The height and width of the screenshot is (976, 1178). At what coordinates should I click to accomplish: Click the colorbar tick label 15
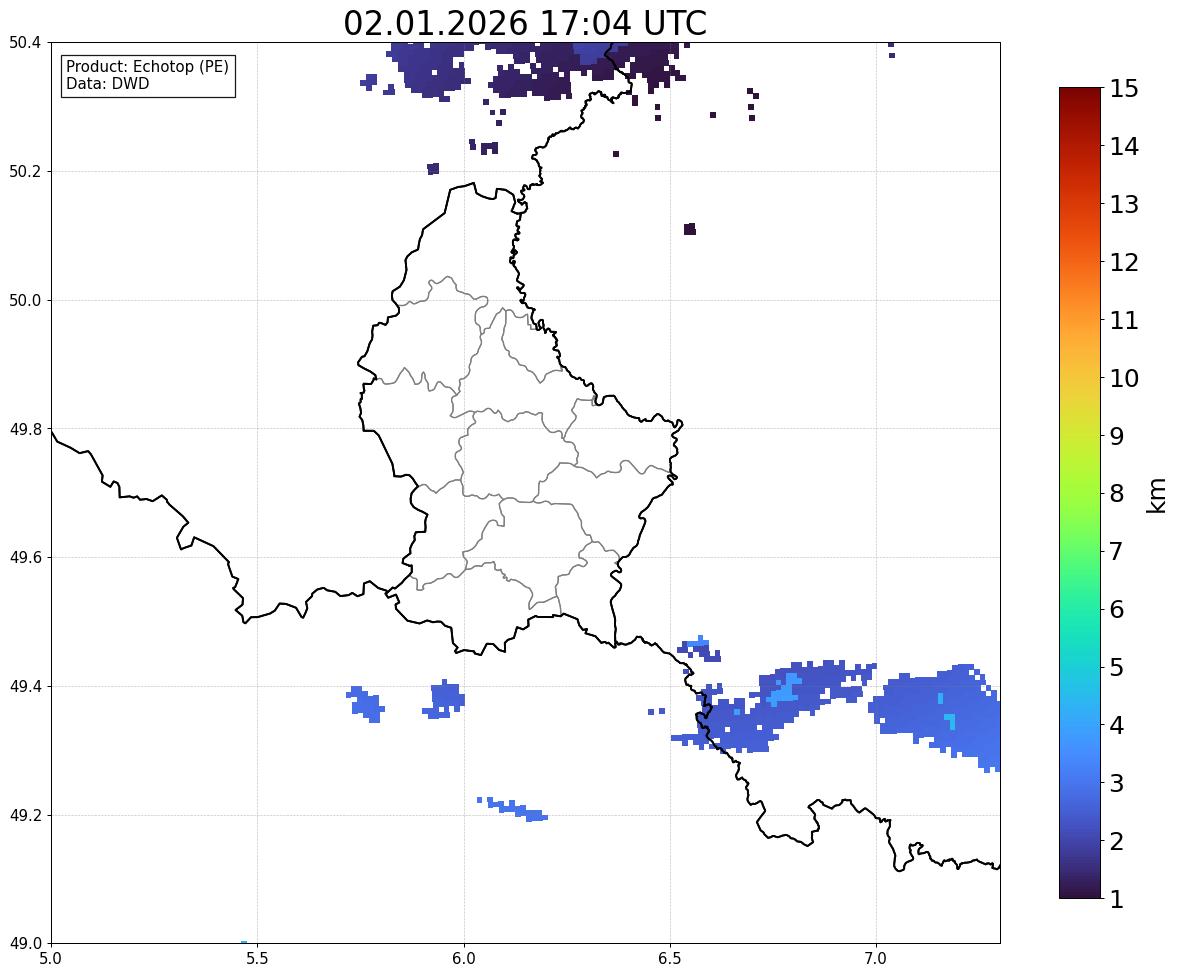coord(1124,89)
